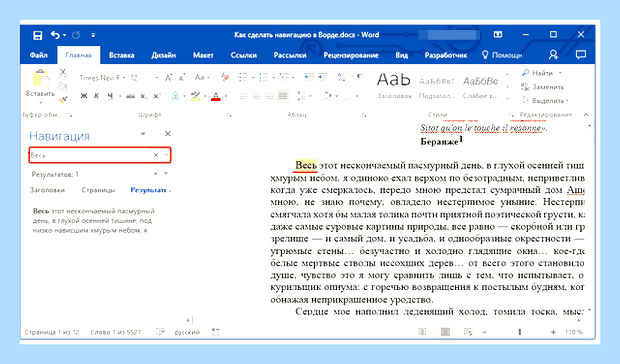
Task: Click the Increase Indent icon
Action: click(x=322, y=77)
